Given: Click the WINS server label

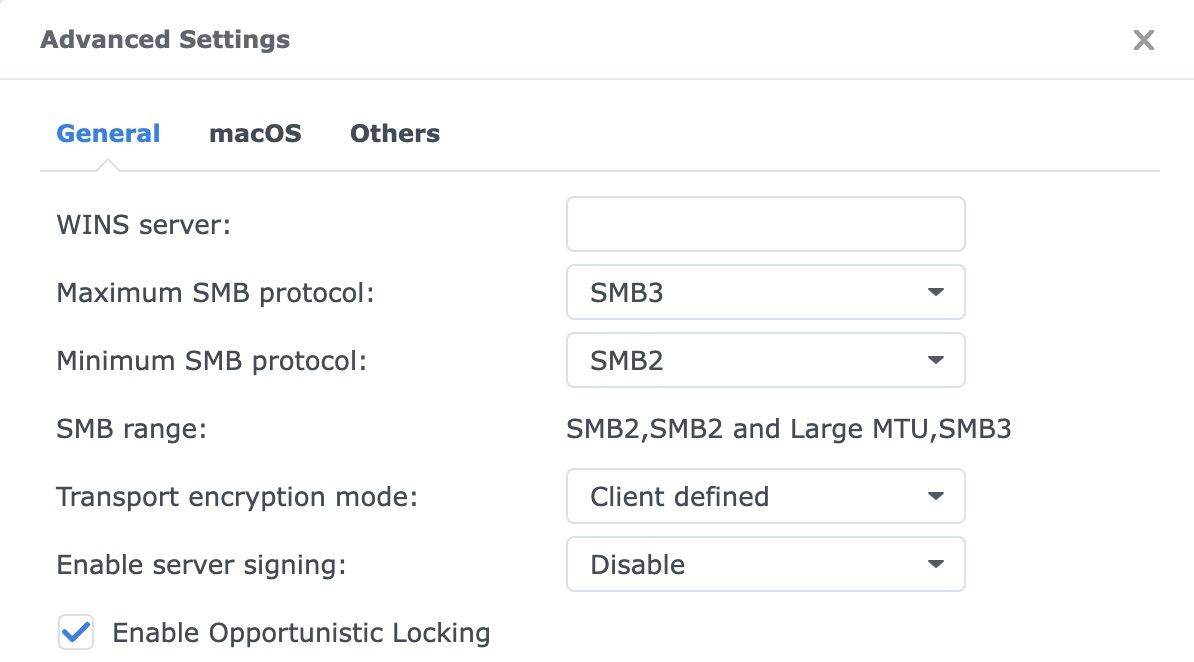Looking at the screenshot, I should click(x=143, y=225).
